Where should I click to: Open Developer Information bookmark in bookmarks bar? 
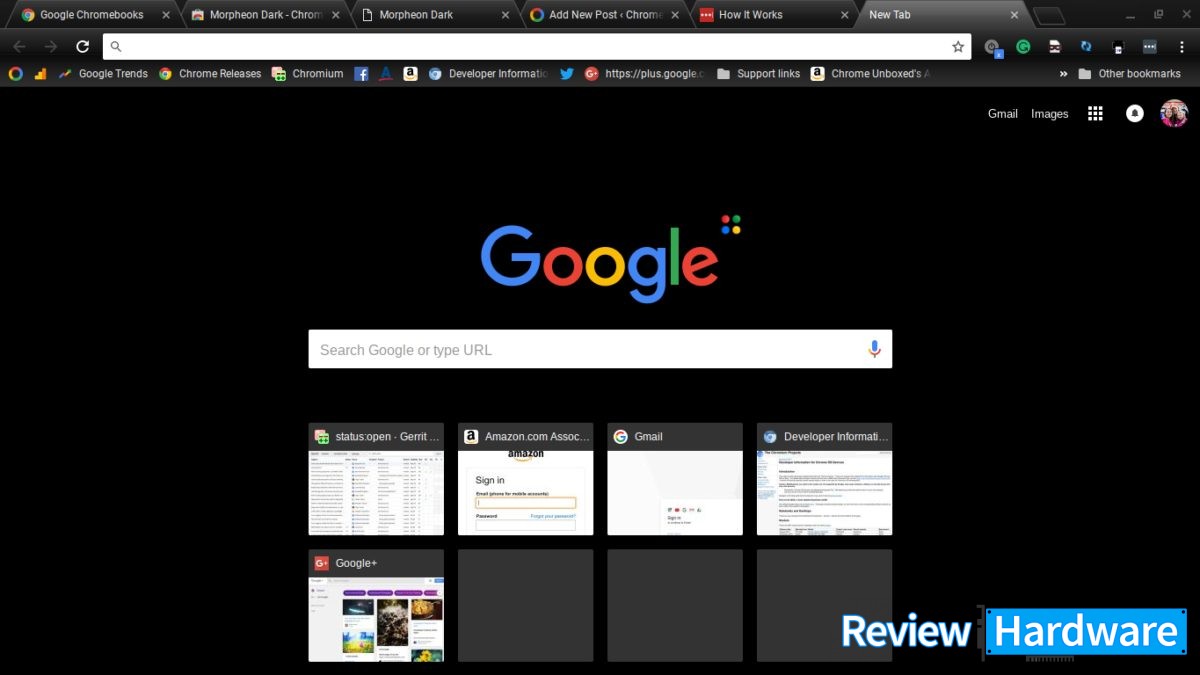click(x=488, y=73)
